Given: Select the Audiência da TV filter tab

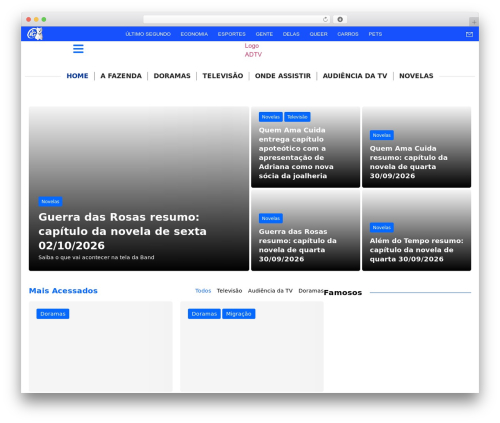Looking at the screenshot, I should click(x=270, y=291).
